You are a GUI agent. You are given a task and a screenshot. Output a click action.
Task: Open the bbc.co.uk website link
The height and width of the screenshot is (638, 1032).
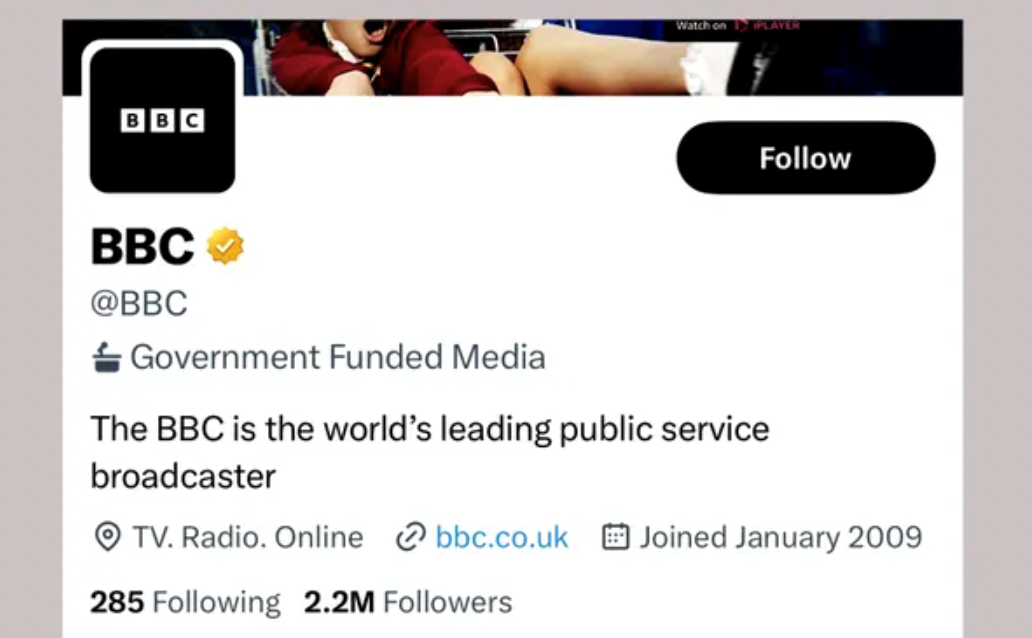coord(502,538)
